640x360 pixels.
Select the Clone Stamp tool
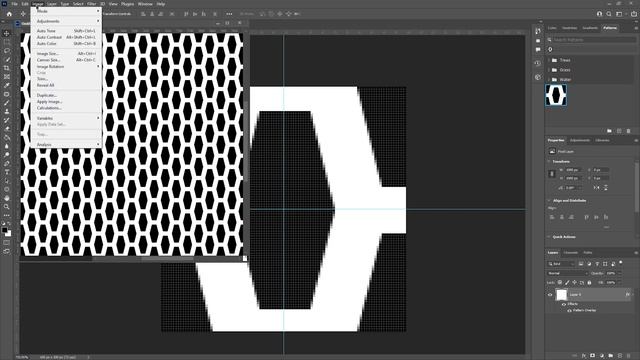[x=7, y=111]
